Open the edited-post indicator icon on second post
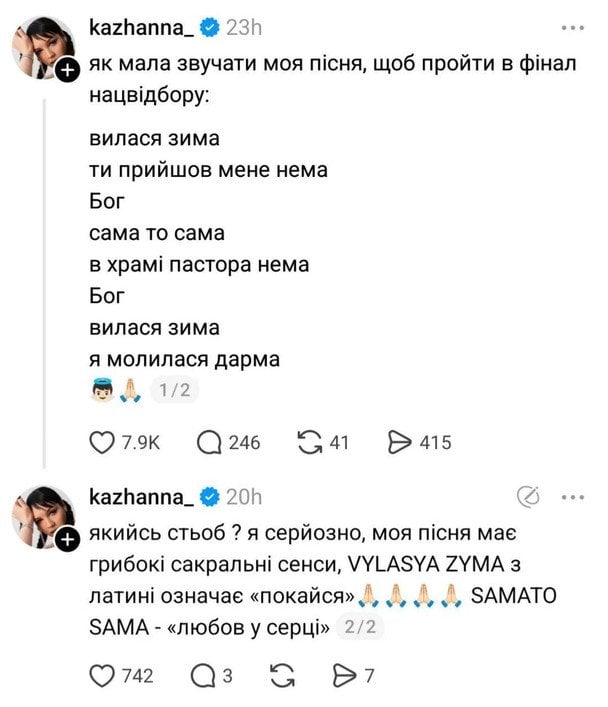Image resolution: width=608 pixels, height=707 pixels. [x=528, y=497]
